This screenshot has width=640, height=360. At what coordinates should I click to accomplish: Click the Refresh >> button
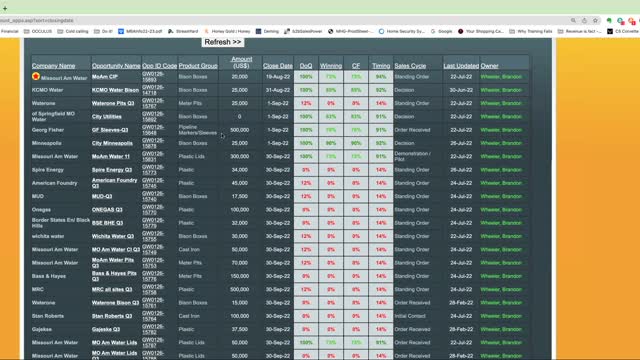(x=223, y=42)
